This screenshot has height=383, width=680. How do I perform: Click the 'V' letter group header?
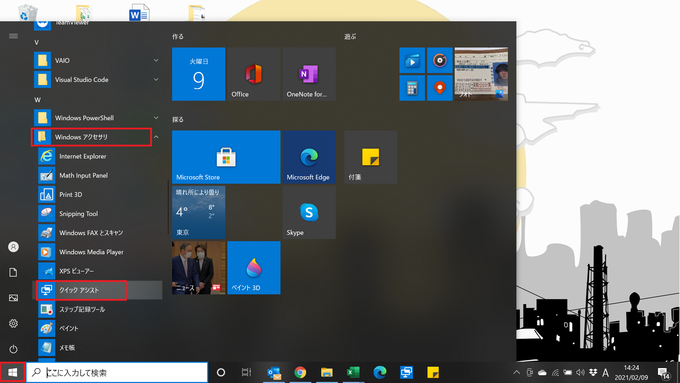(36, 42)
